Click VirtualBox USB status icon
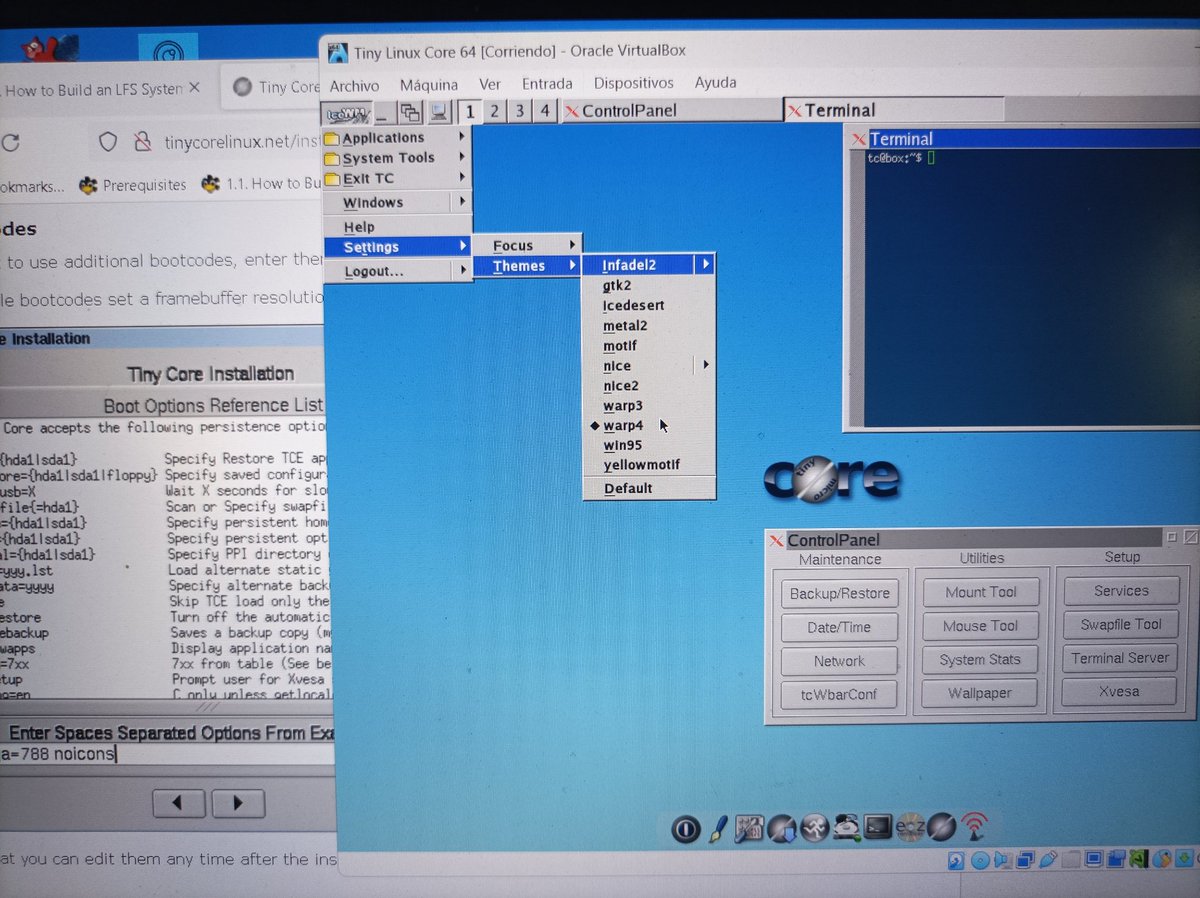The width and height of the screenshot is (1200, 898). [1048, 859]
